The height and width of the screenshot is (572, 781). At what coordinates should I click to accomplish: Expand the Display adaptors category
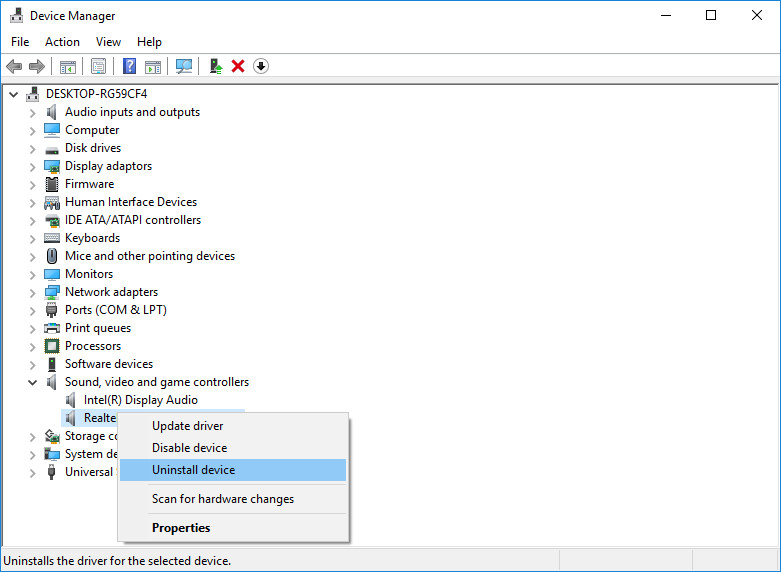[32, 167]
